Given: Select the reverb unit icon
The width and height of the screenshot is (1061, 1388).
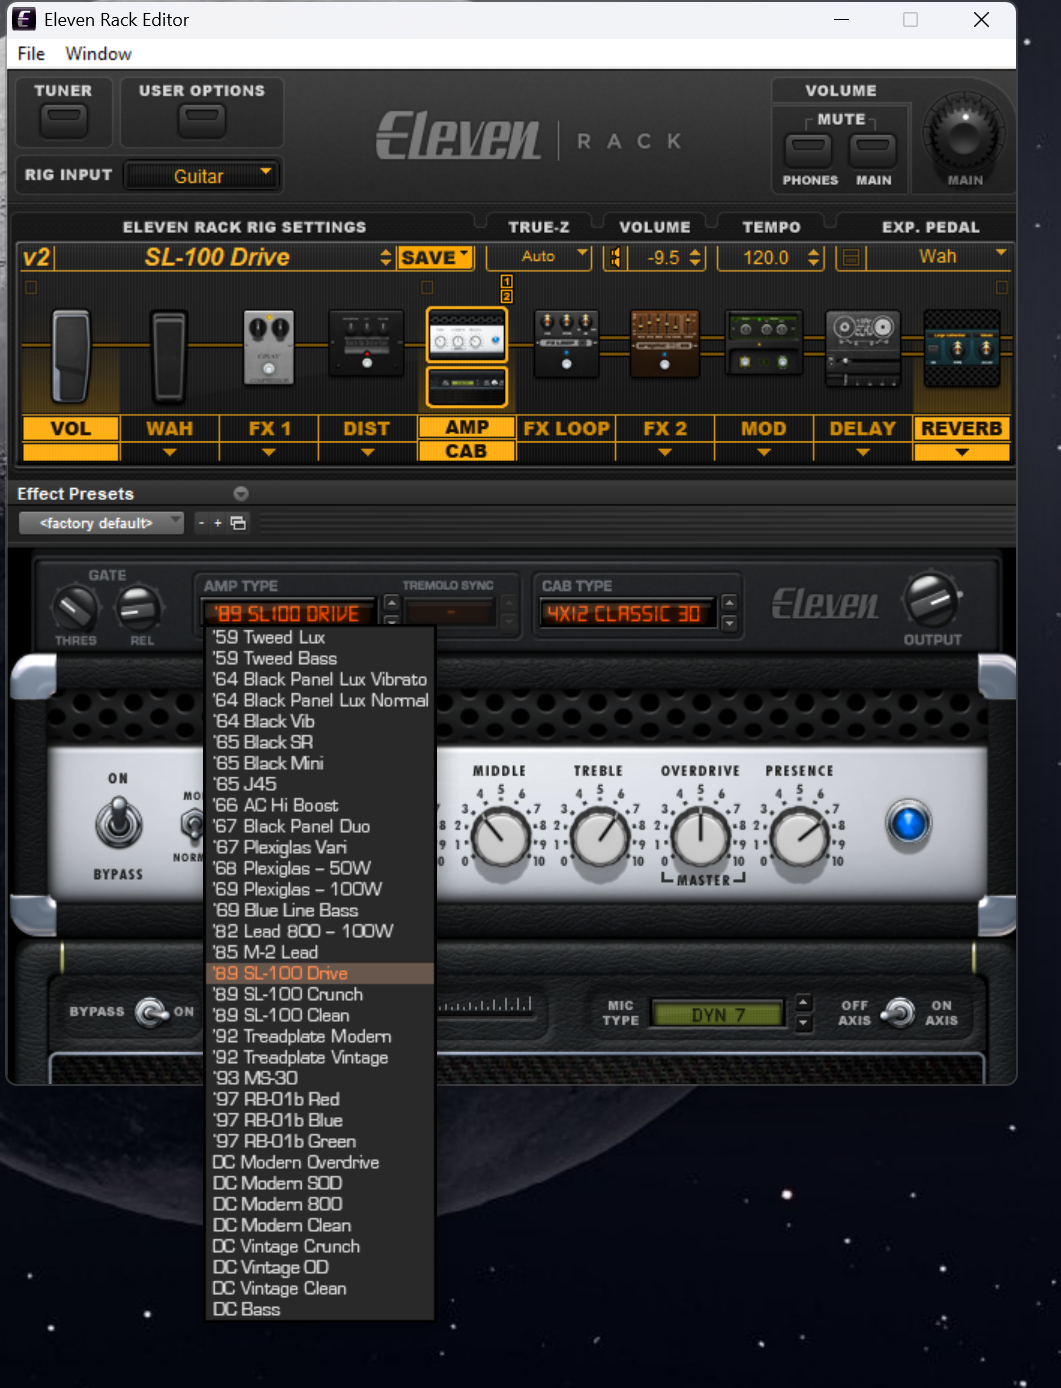Looking at the screenshot, I should pos(961,348).
